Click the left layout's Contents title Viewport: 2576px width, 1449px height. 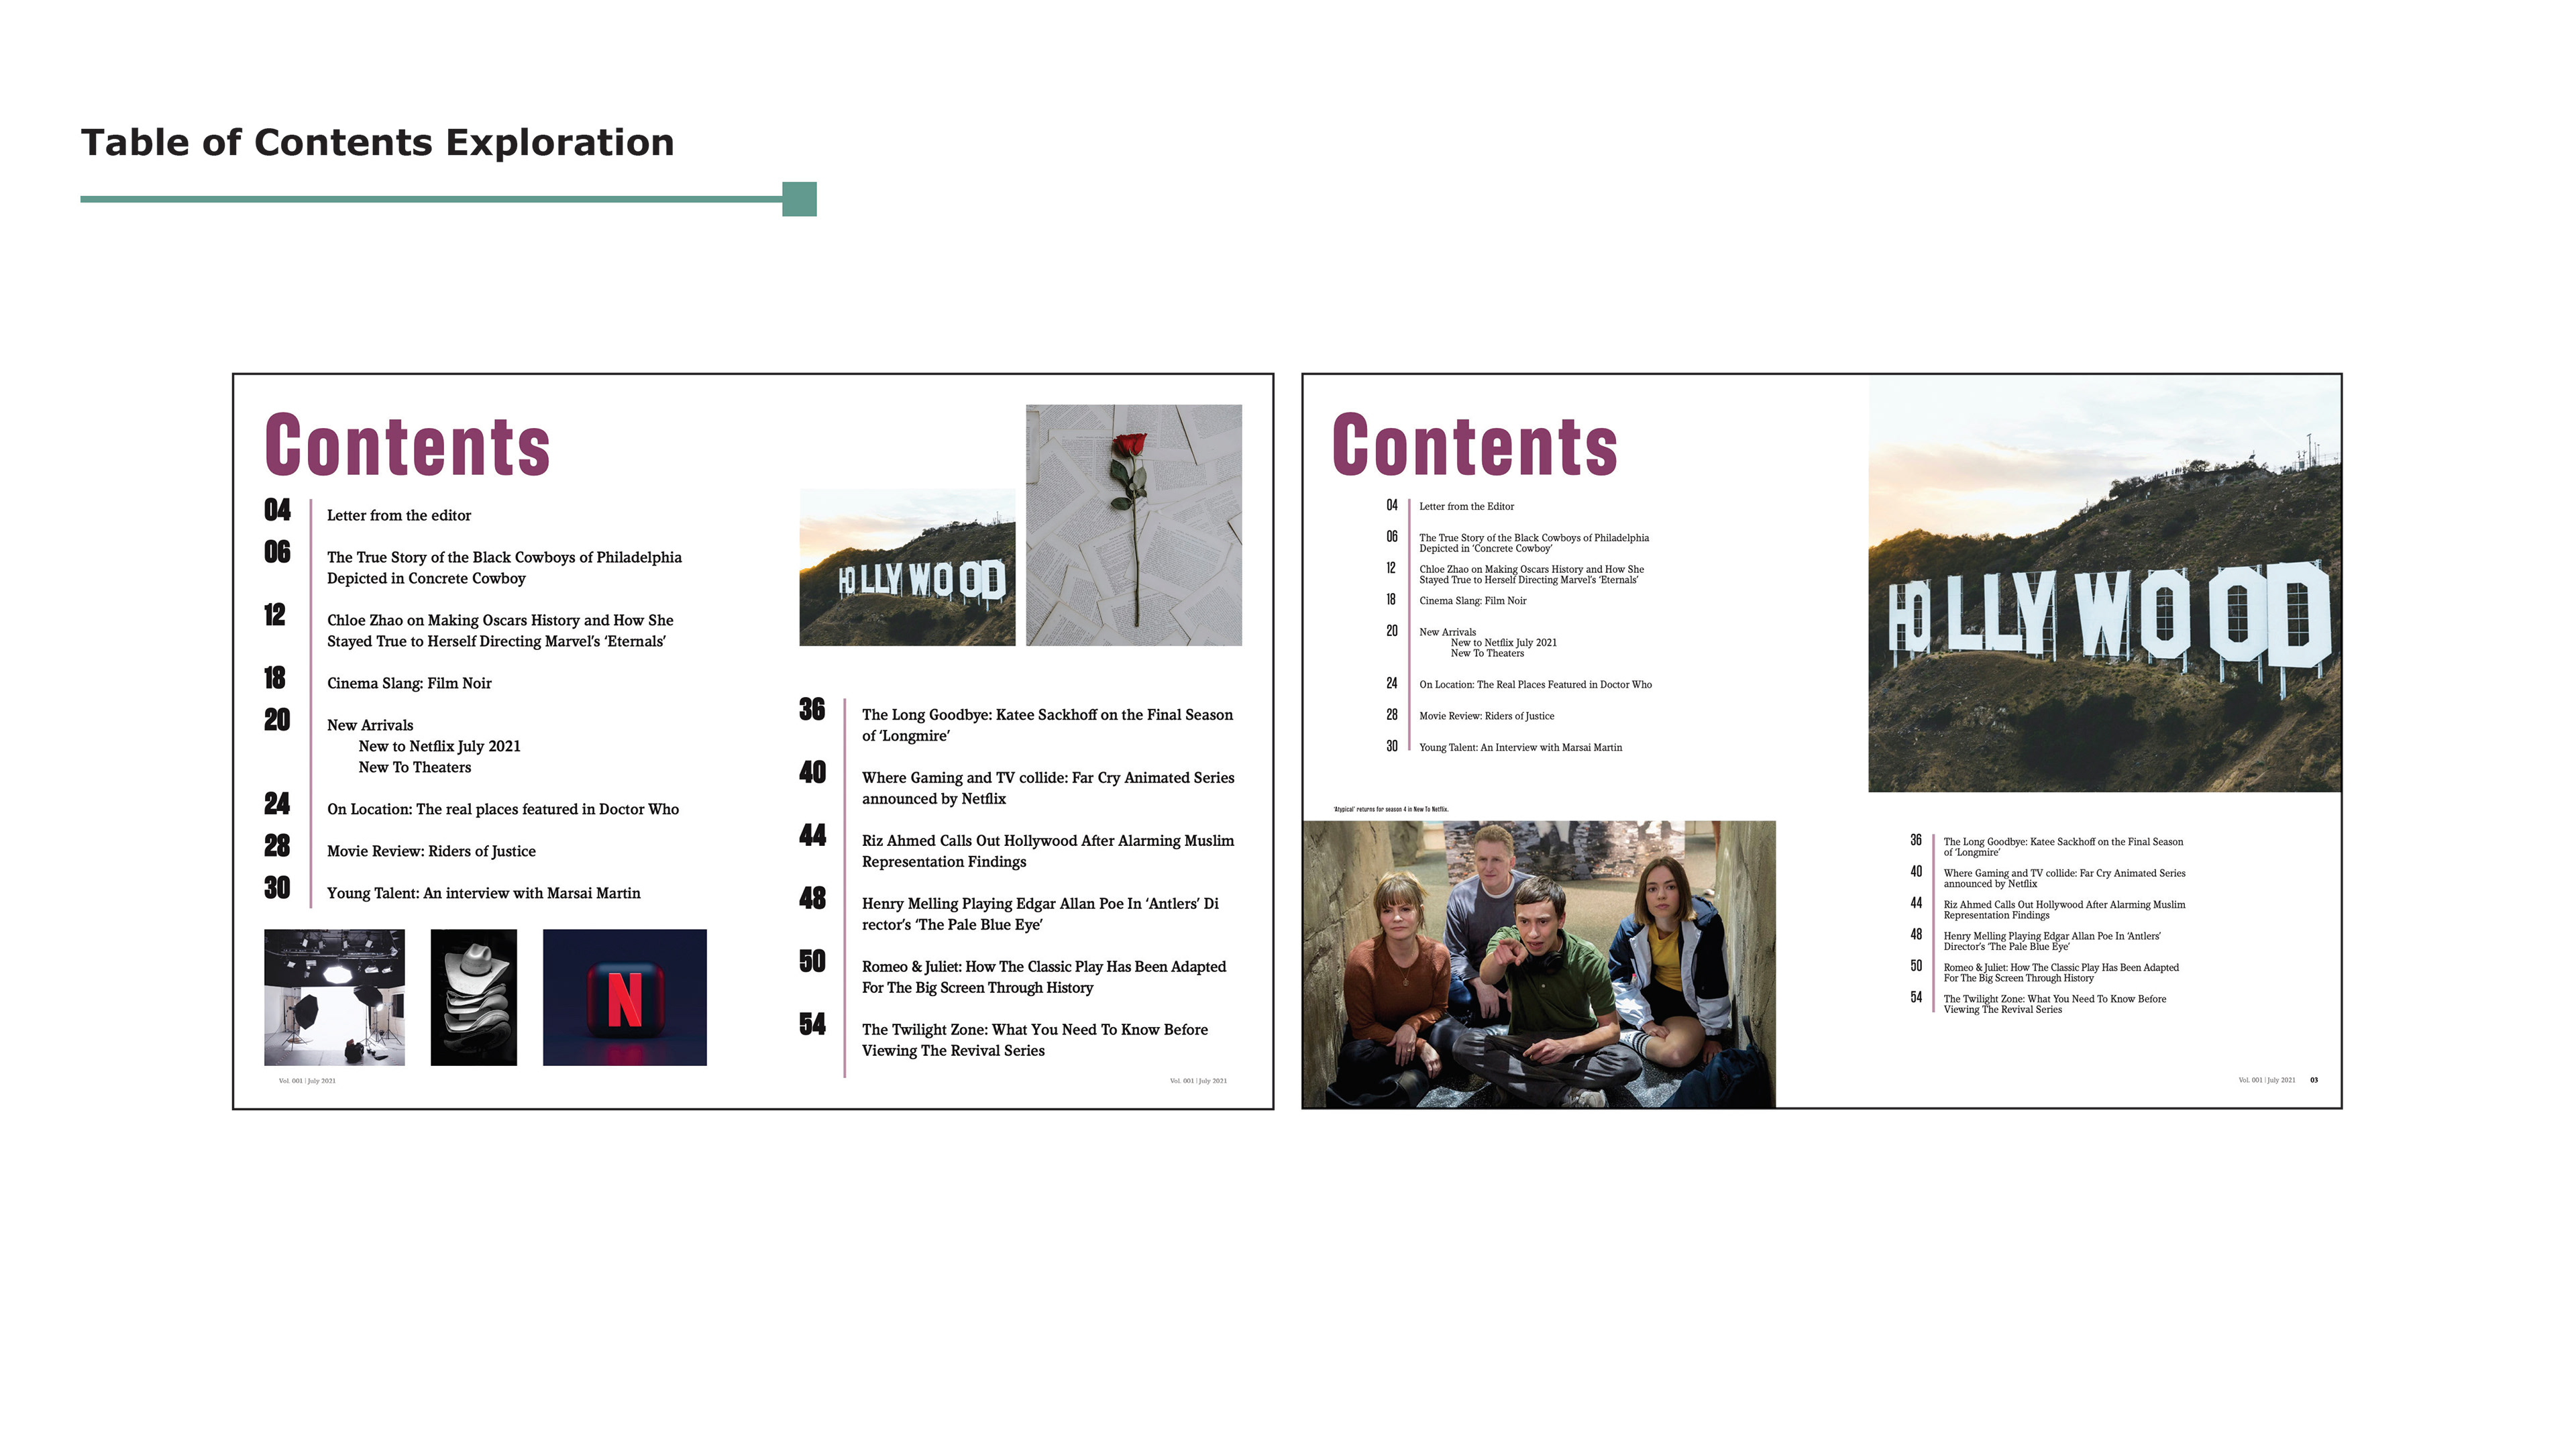point(407,446)
